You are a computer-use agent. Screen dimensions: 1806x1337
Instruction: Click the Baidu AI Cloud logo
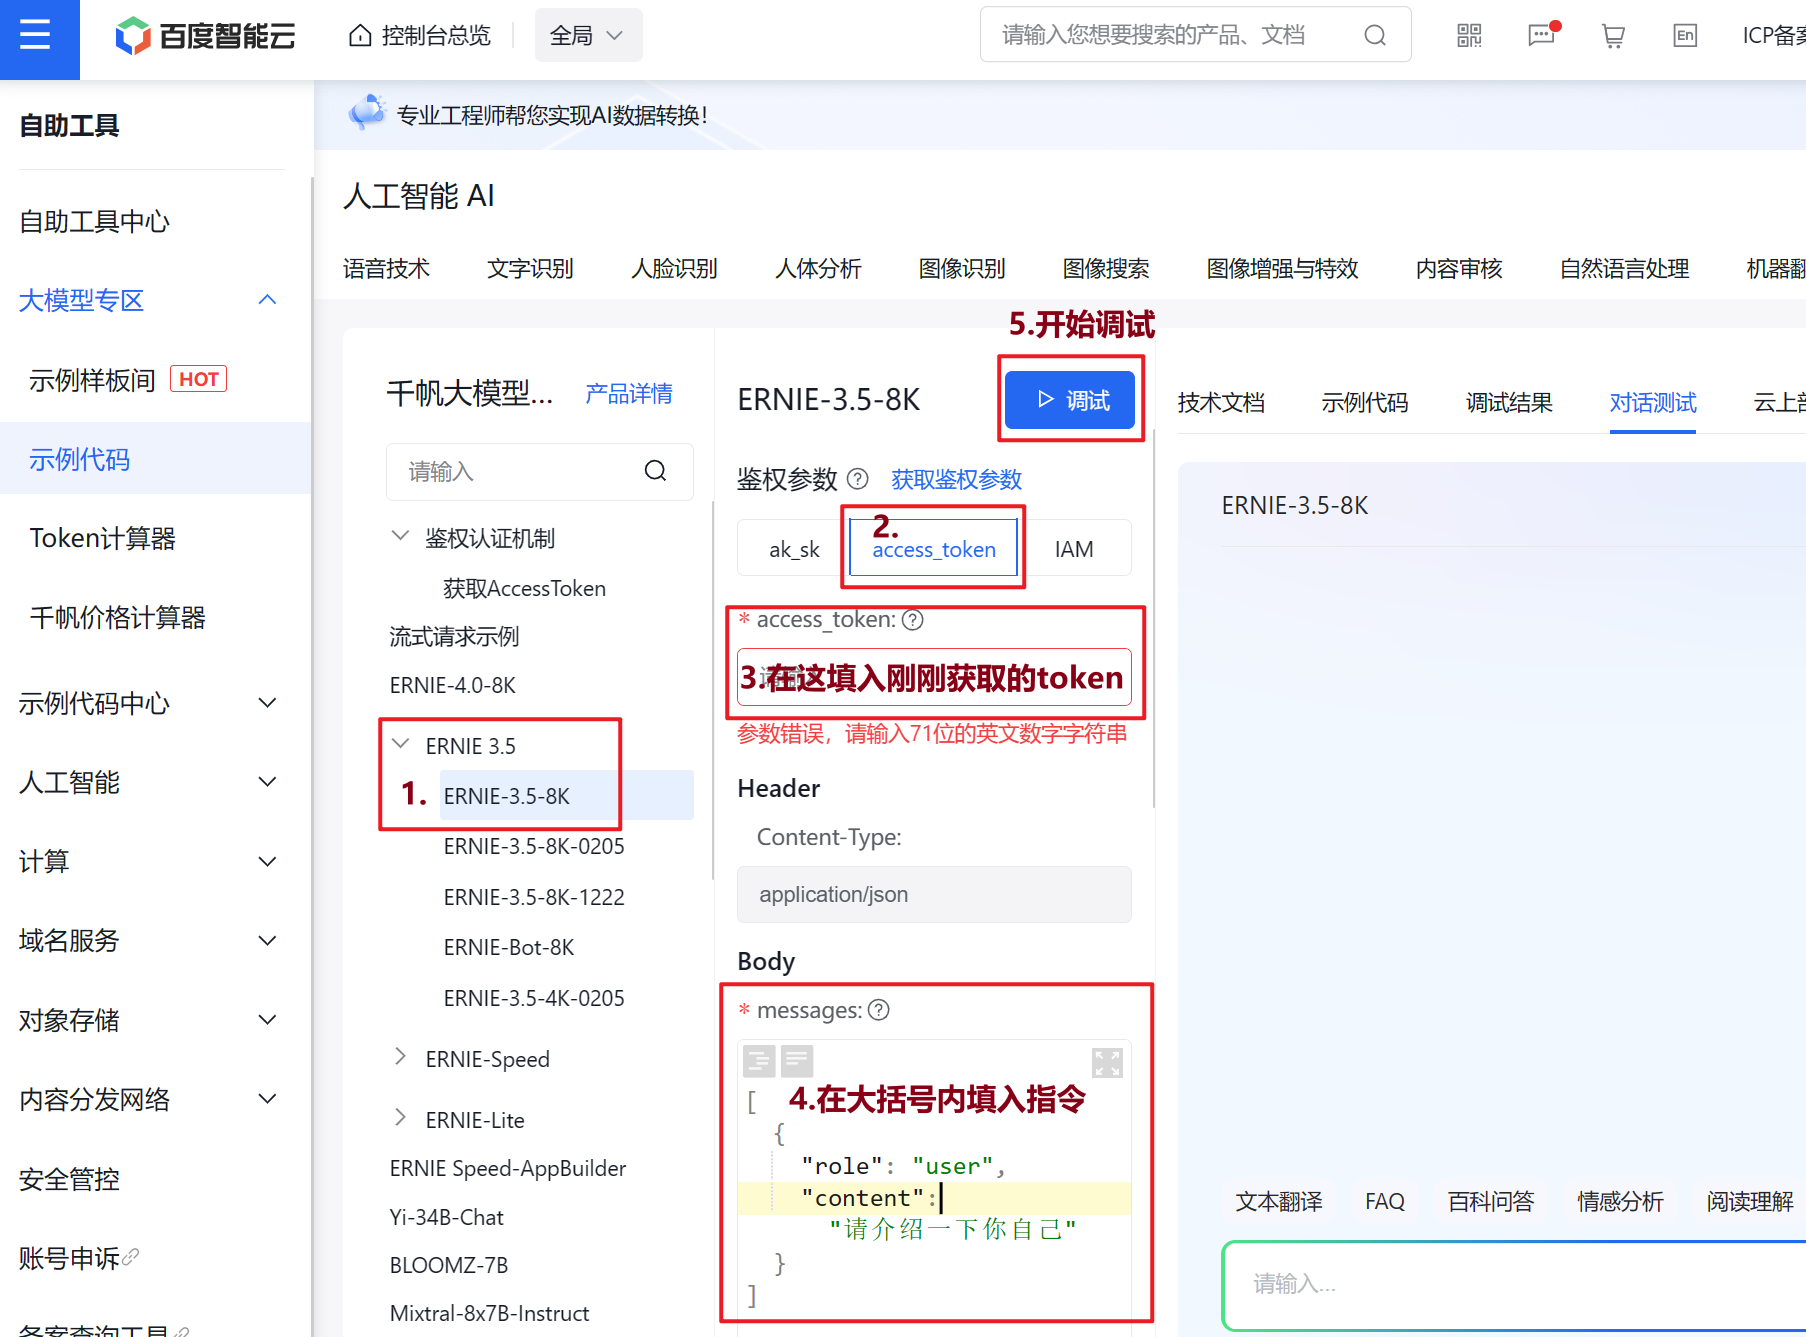pos(205,36)
